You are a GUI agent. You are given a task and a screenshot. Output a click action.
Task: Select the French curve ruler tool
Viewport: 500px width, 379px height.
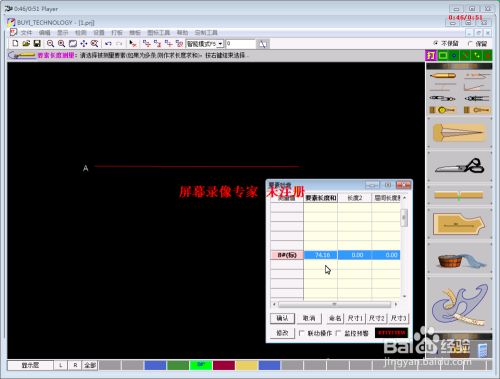459,305
